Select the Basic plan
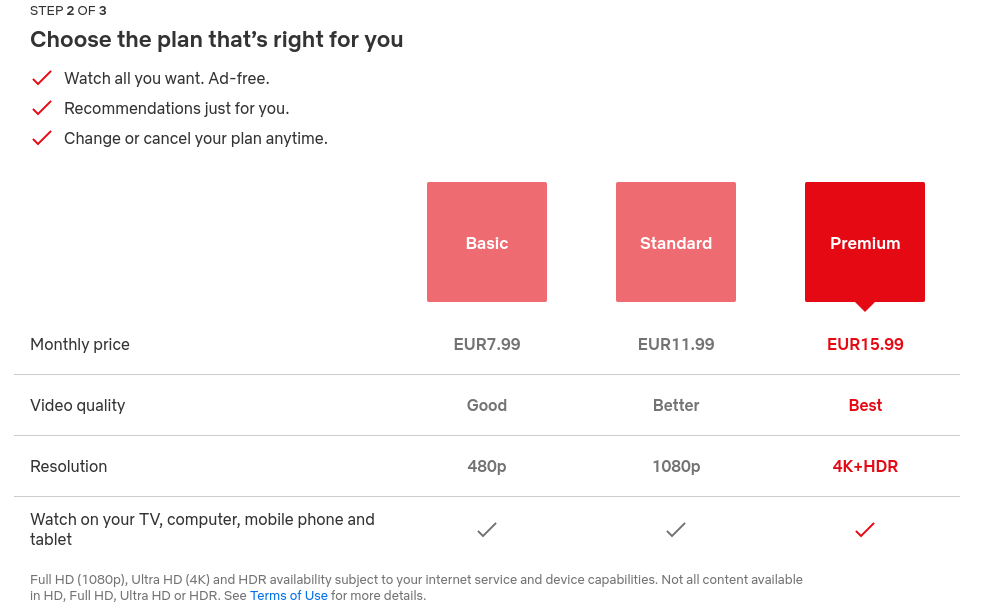 (x=487, y=242)
